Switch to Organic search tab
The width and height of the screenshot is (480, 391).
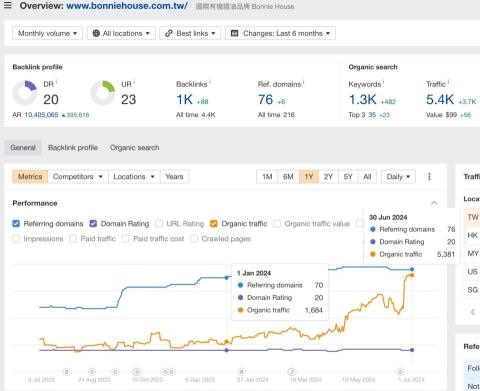(134, 148)
